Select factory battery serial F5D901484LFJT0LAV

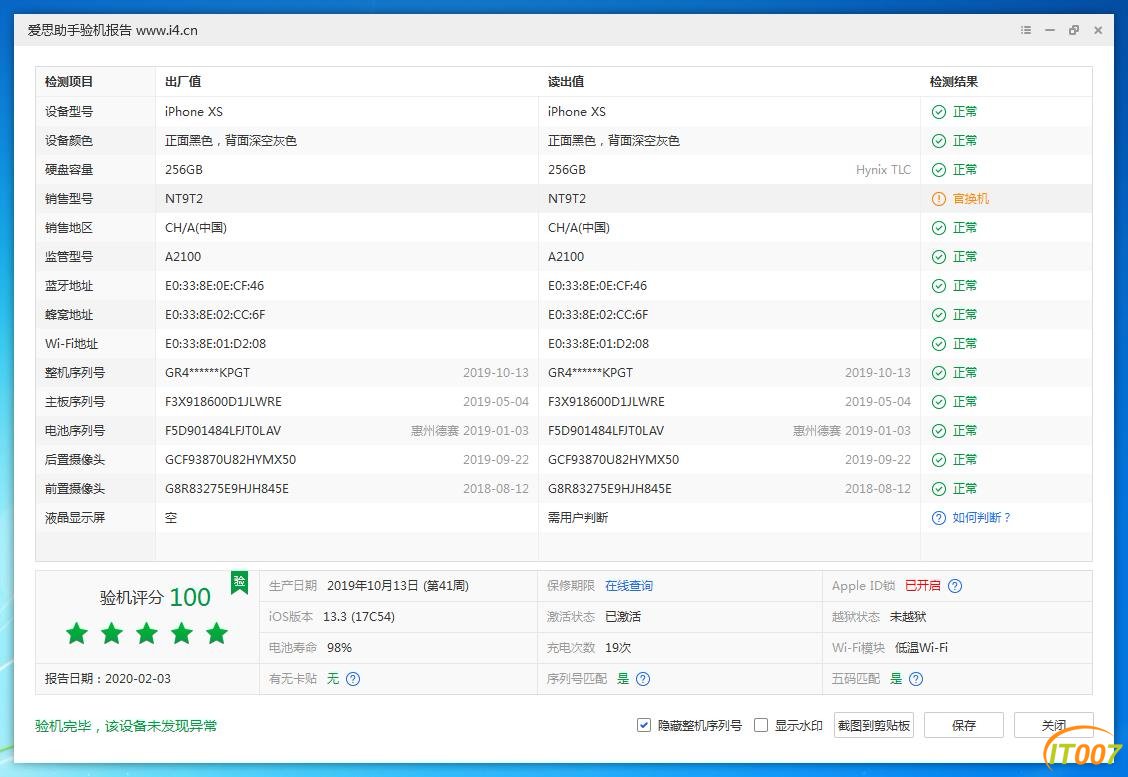click(x=223, y=431)
